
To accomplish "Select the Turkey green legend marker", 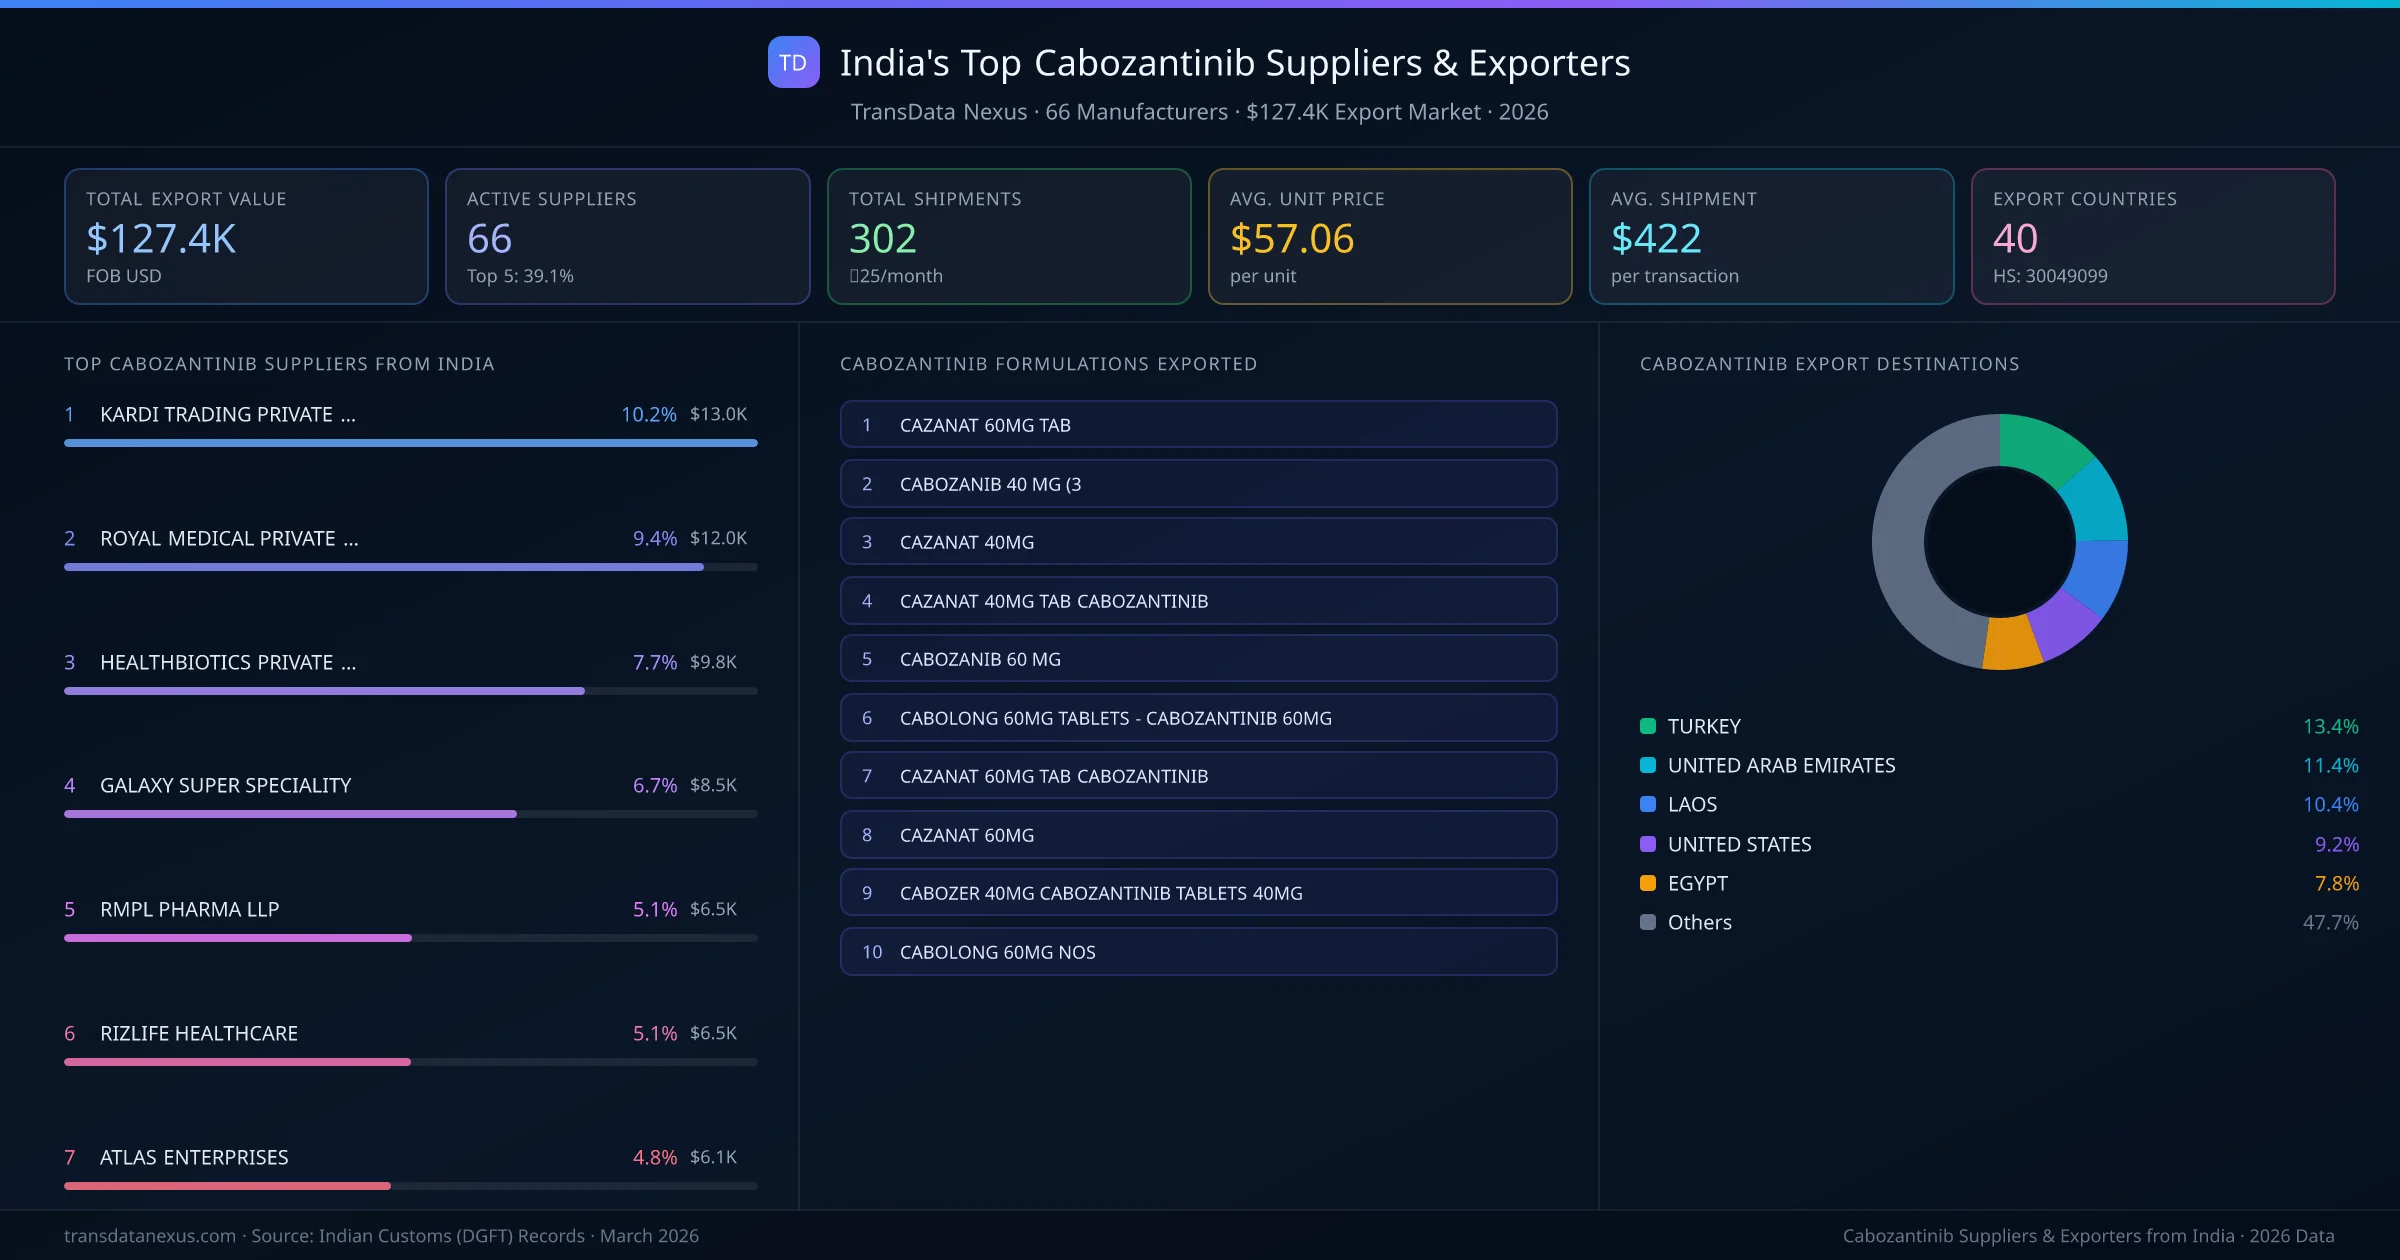I will point(1646,726).
